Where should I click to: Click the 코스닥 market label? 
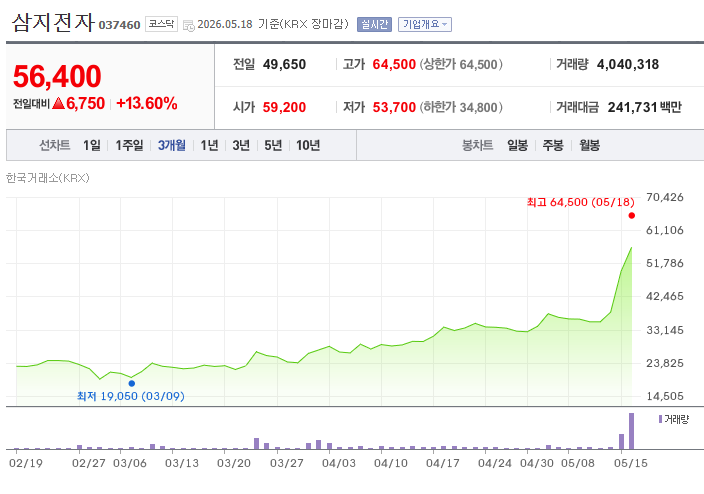click(161, 24)
